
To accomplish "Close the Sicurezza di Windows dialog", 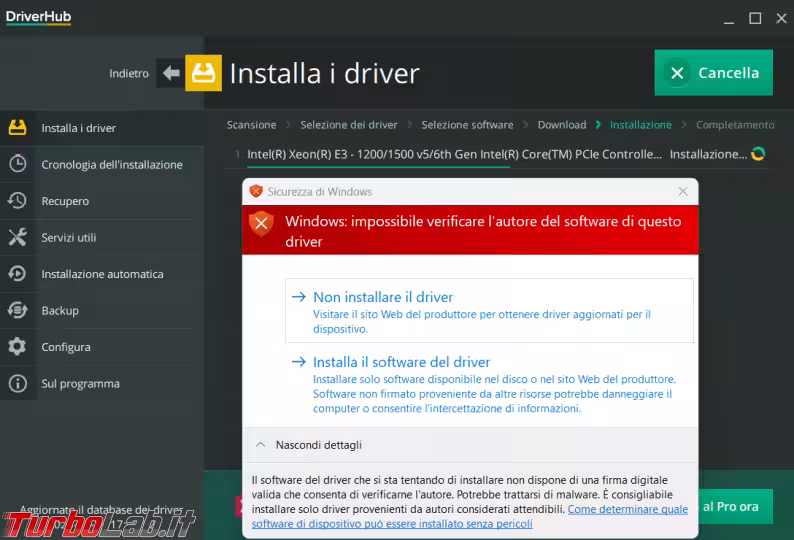I will 683,191.
